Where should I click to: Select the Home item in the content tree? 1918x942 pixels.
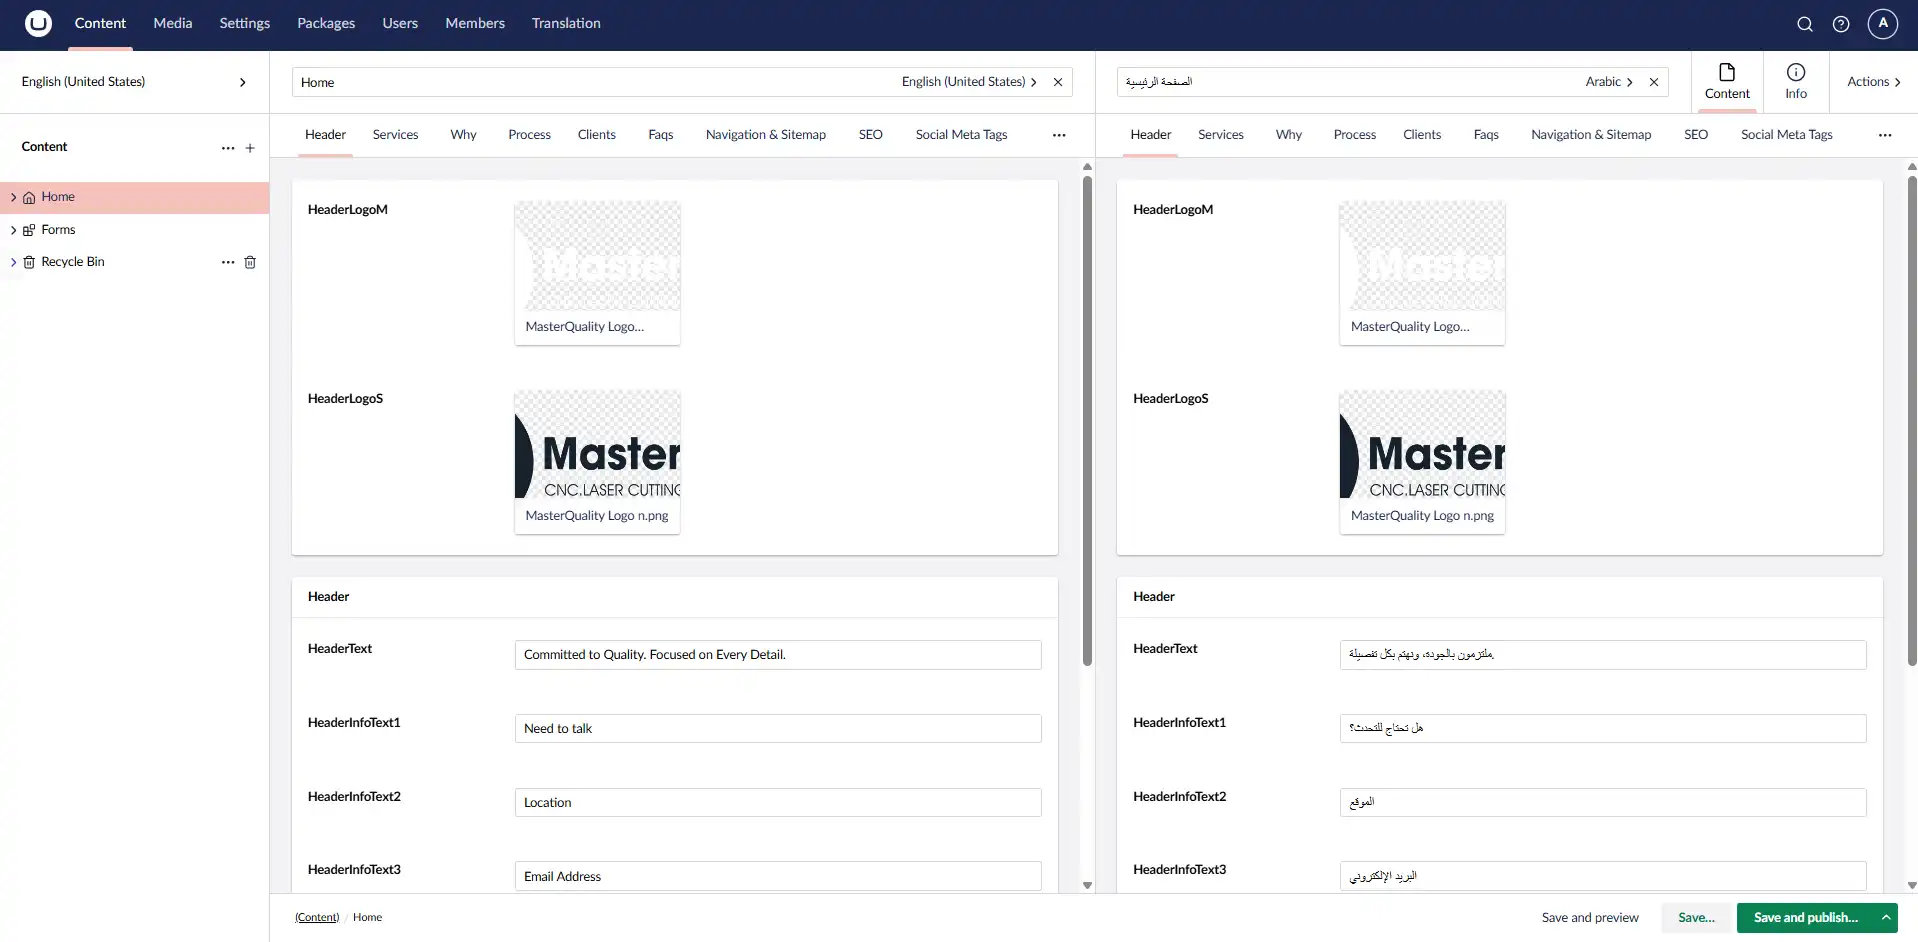click(x=134, y=198)
